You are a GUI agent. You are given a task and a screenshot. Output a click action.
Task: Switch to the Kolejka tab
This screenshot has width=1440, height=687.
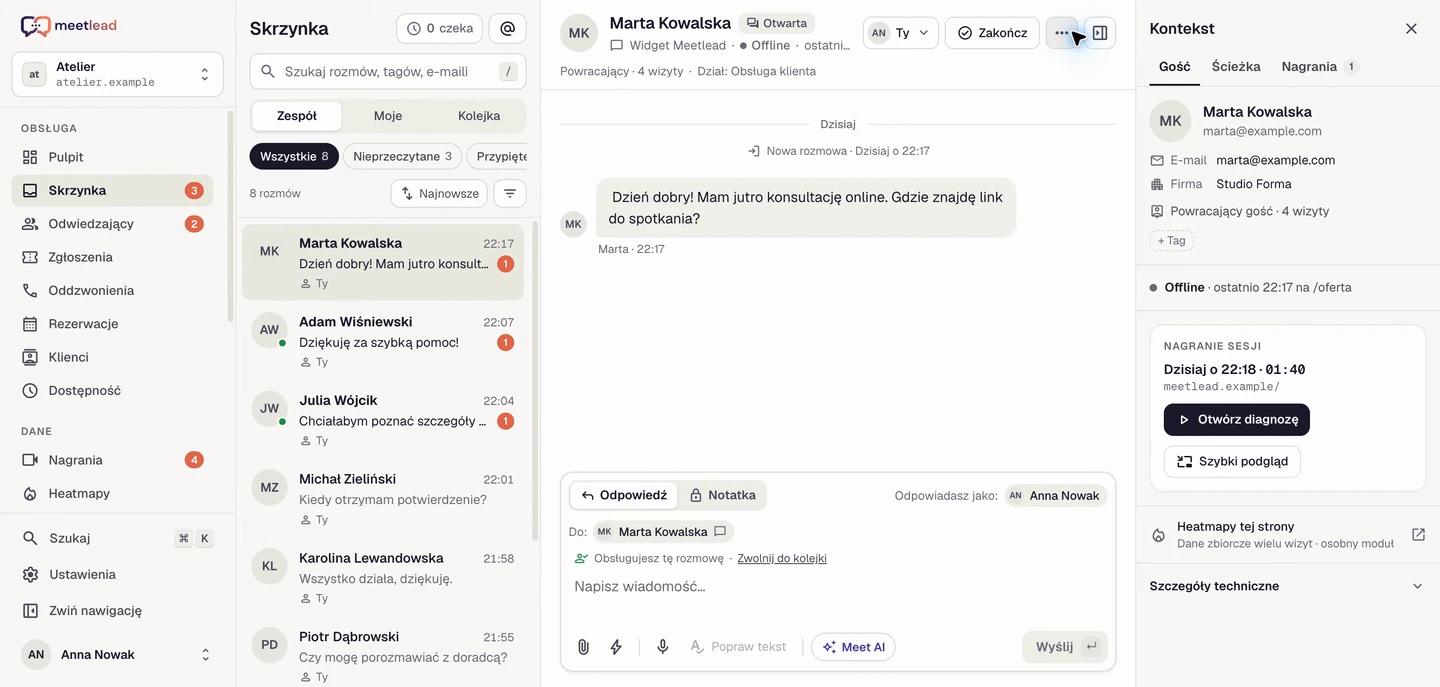[479, 116]
